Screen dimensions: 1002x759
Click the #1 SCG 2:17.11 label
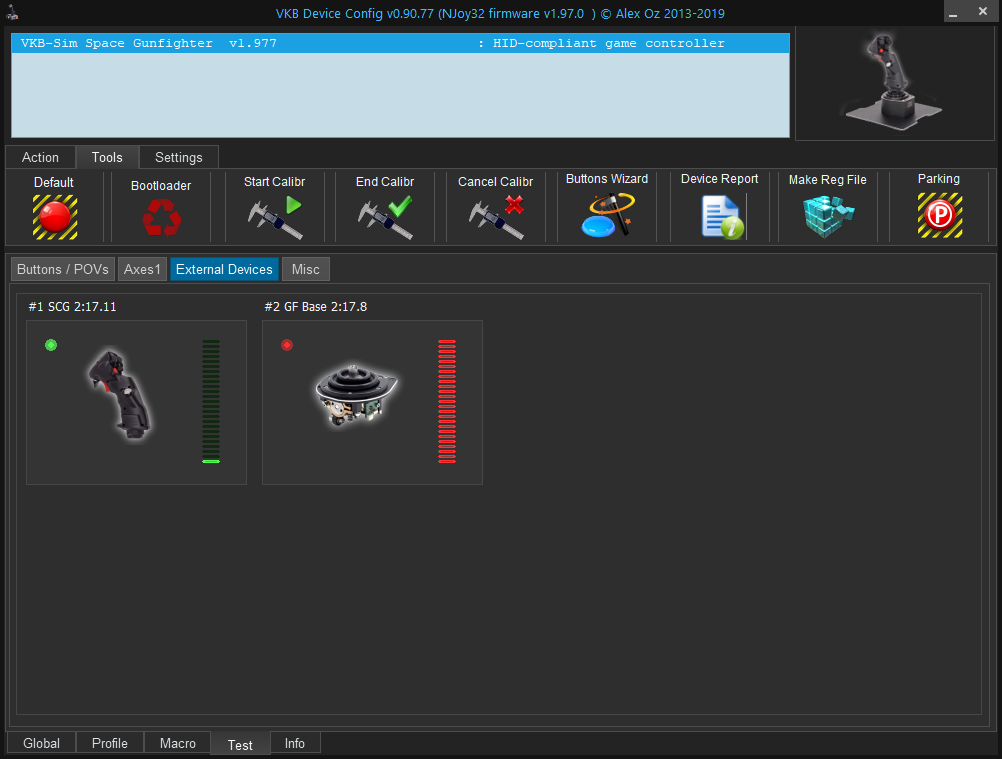[x=72, y=307]
